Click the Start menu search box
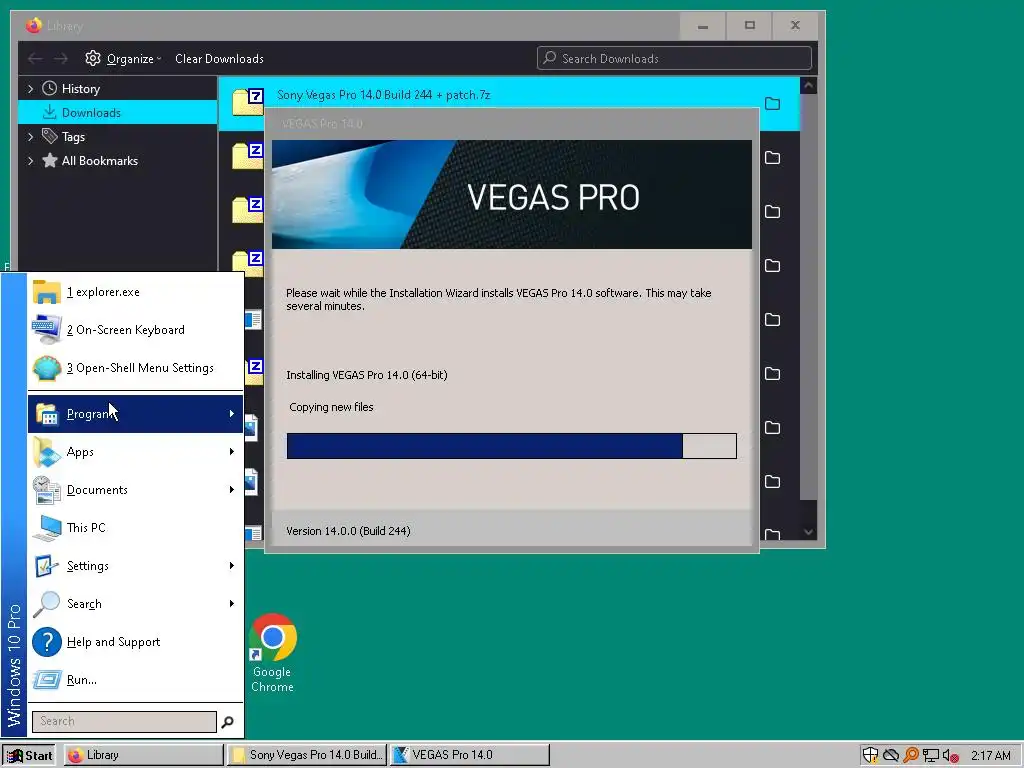 pos(124,722)
